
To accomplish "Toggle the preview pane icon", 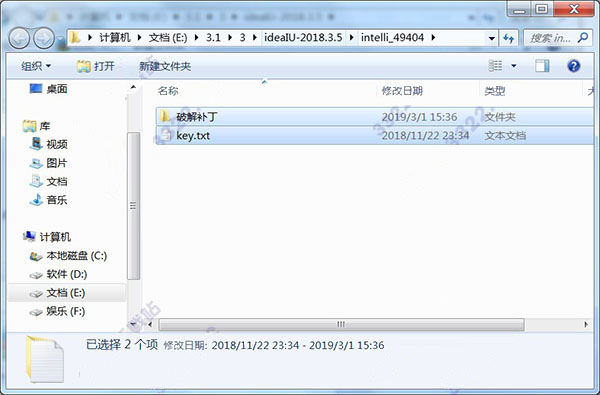I will pos(542,66).
